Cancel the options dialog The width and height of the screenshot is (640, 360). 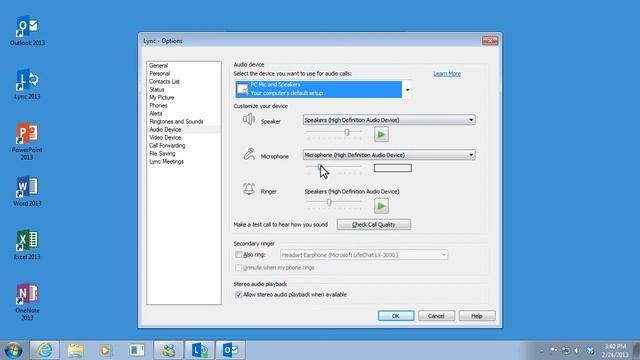(436, 316)
